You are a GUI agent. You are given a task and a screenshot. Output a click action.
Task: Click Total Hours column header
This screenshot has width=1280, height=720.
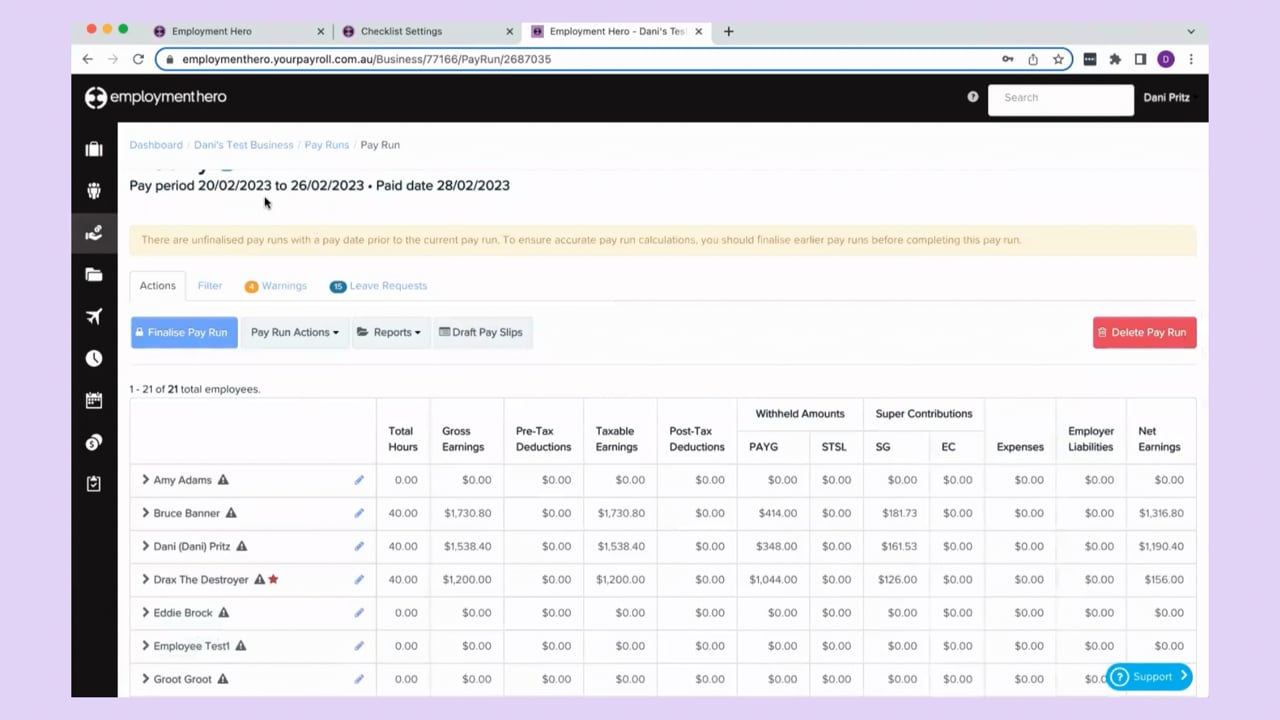(403, 439)
